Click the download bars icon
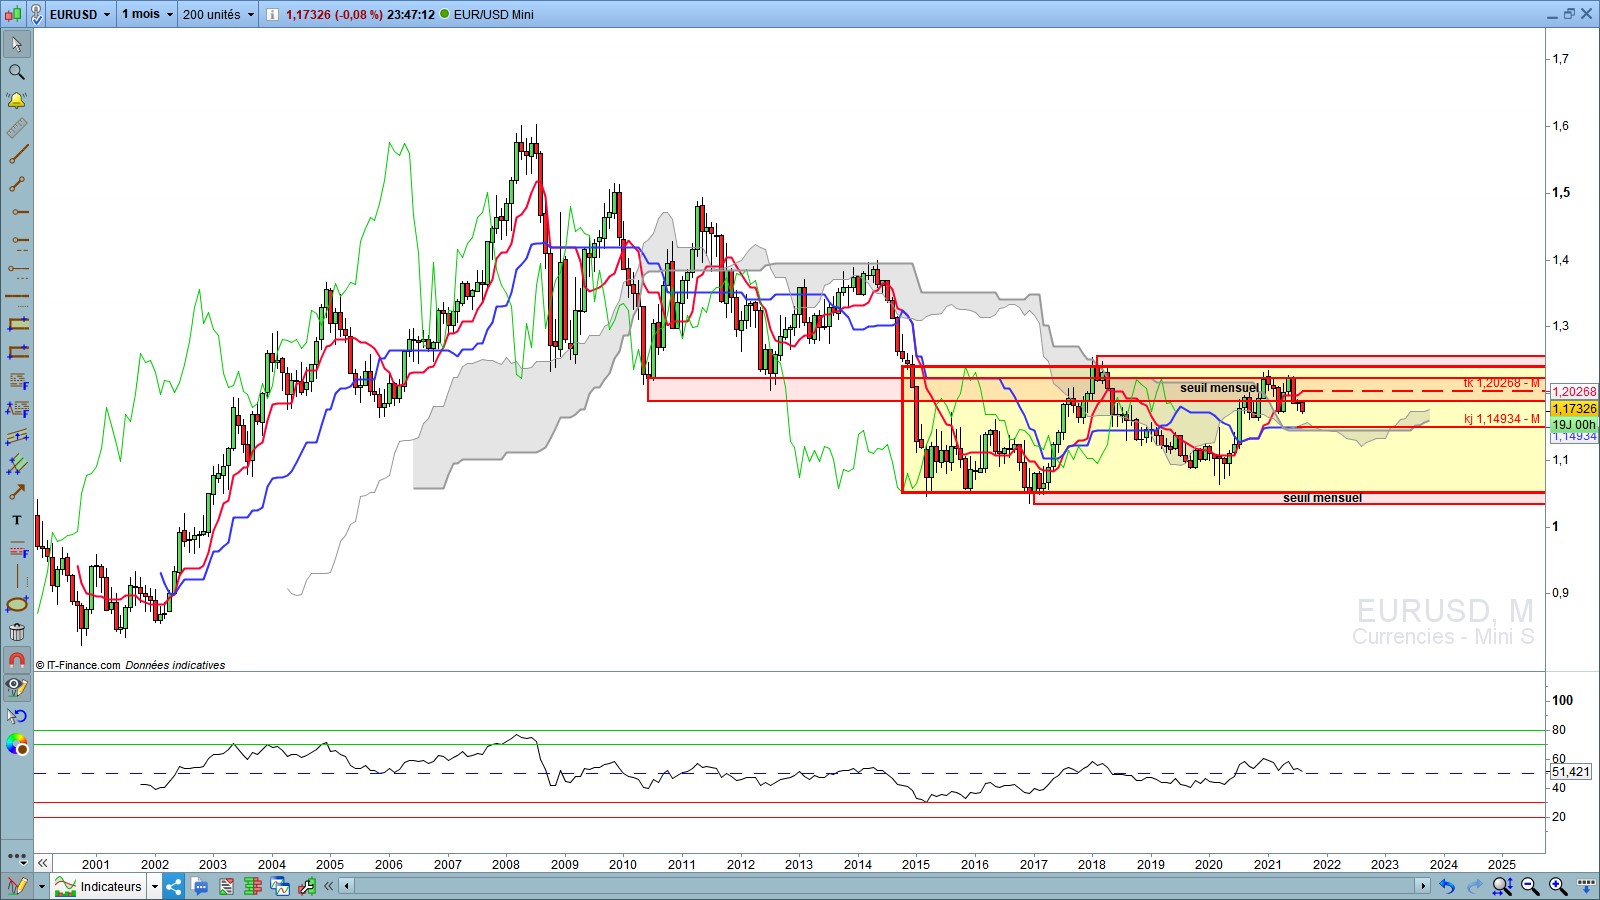Screen dimensions: 1600x900 (1586, 886)
